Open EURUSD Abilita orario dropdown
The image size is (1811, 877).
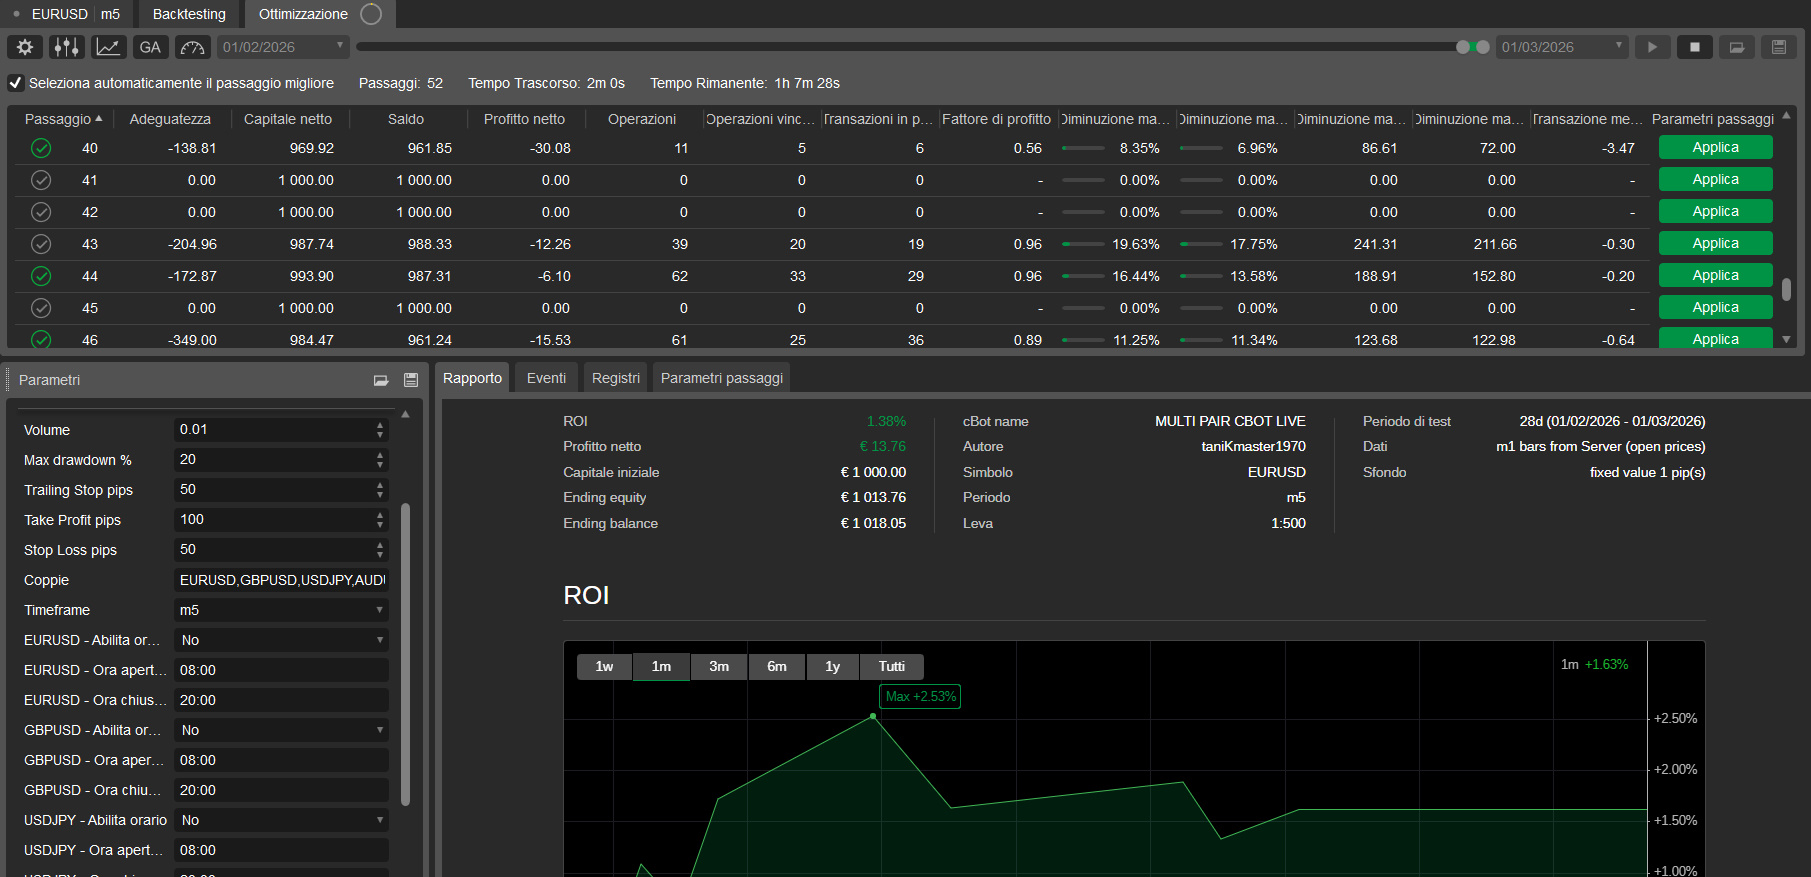[281, 640]
